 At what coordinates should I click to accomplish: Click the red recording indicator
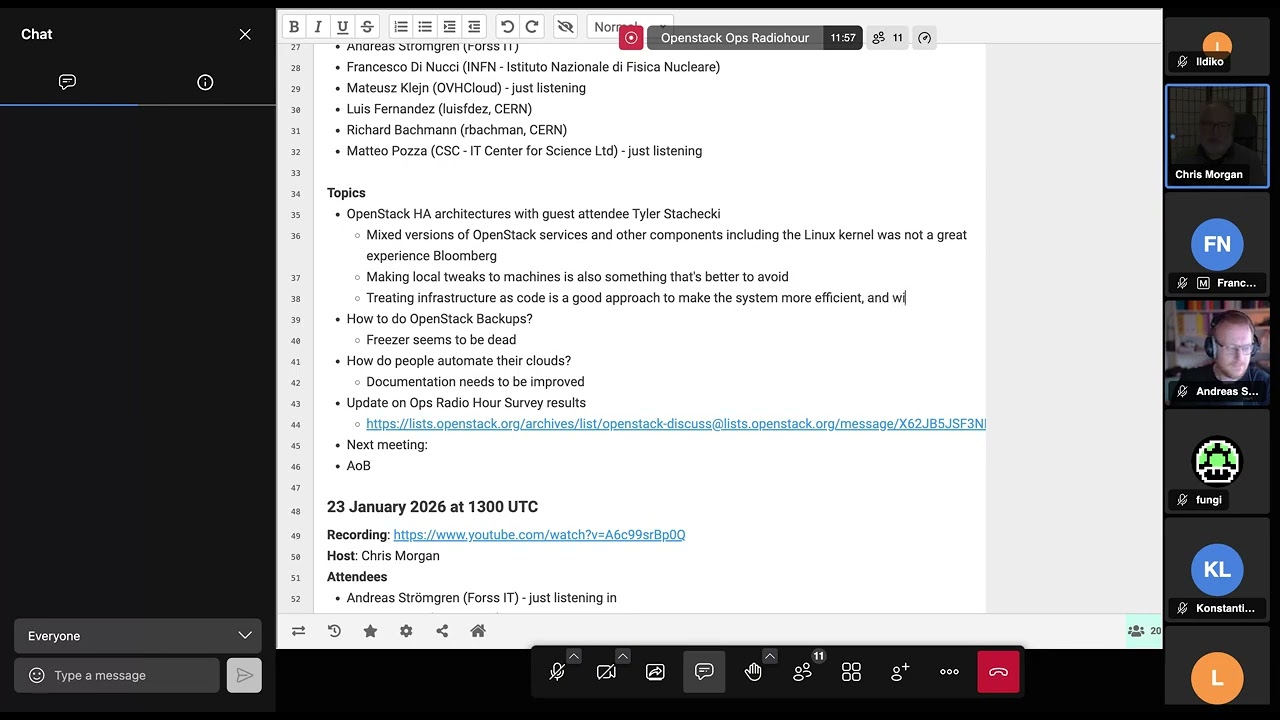coord(631,38)
